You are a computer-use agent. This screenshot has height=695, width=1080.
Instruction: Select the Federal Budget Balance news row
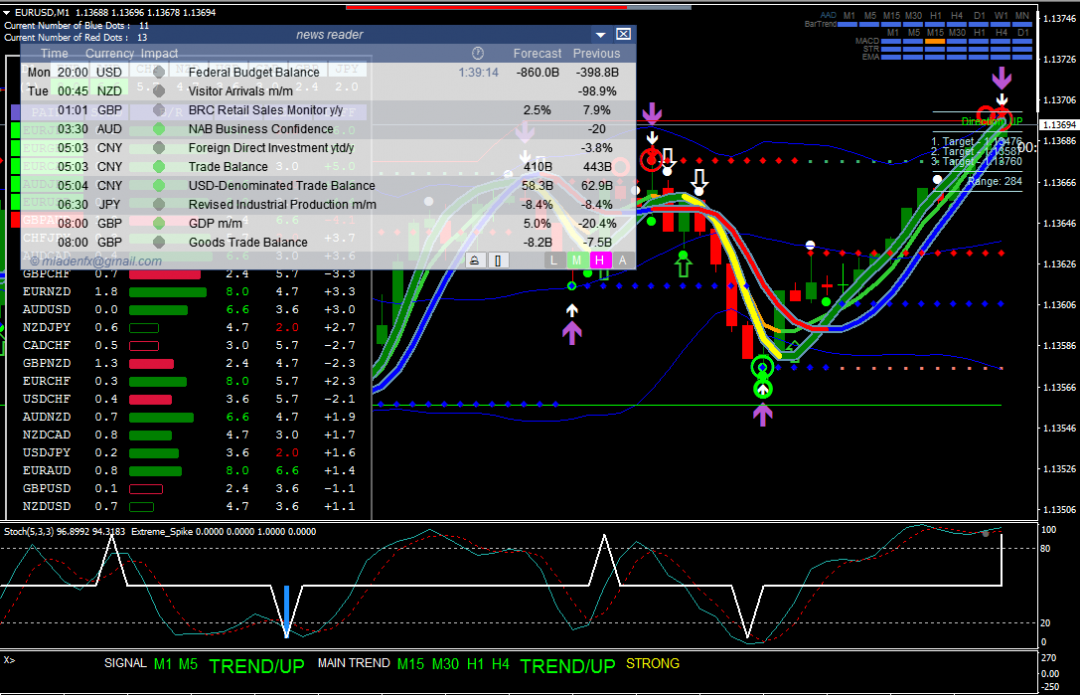(254, 72)
